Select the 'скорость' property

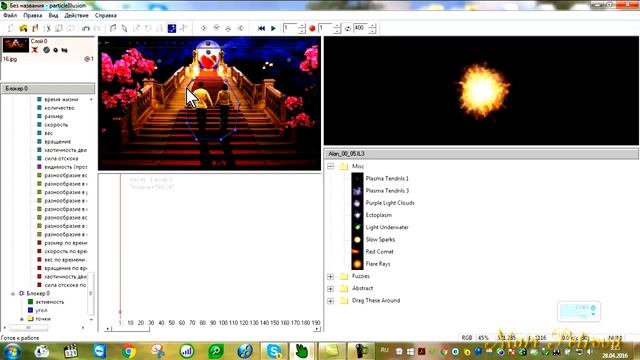click(x=56, y=124)
